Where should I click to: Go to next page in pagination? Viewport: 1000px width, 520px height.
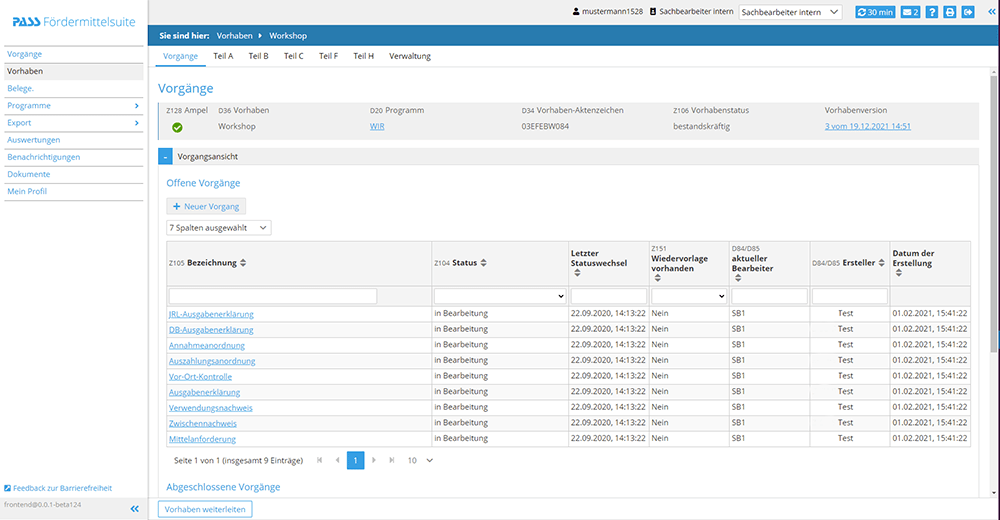[374, 460]
